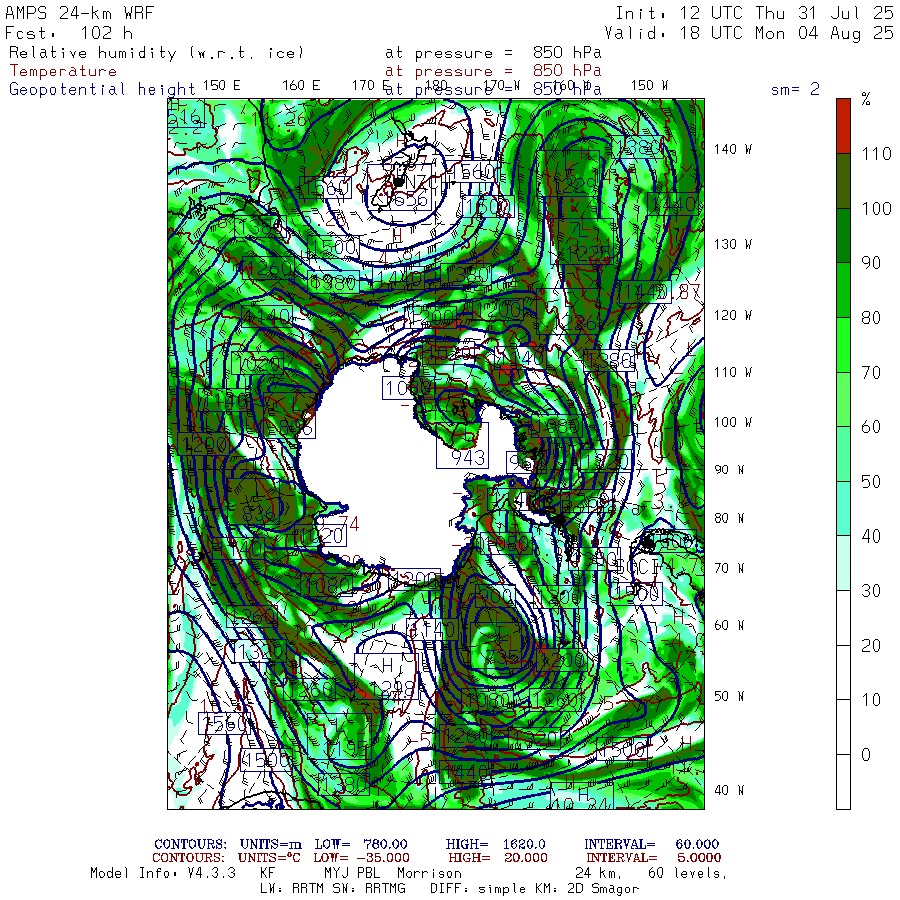This screenshot has width=900, height=900.
Task: Click the 'UNITS=m' blue contour units text
Action: (271, 844)
